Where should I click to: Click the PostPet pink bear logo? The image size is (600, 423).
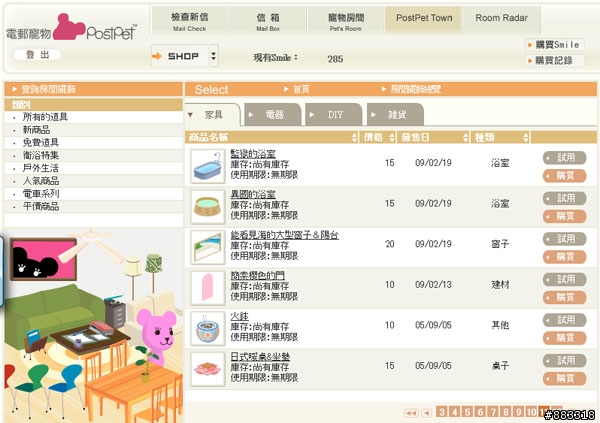click(x=69, y=27)
